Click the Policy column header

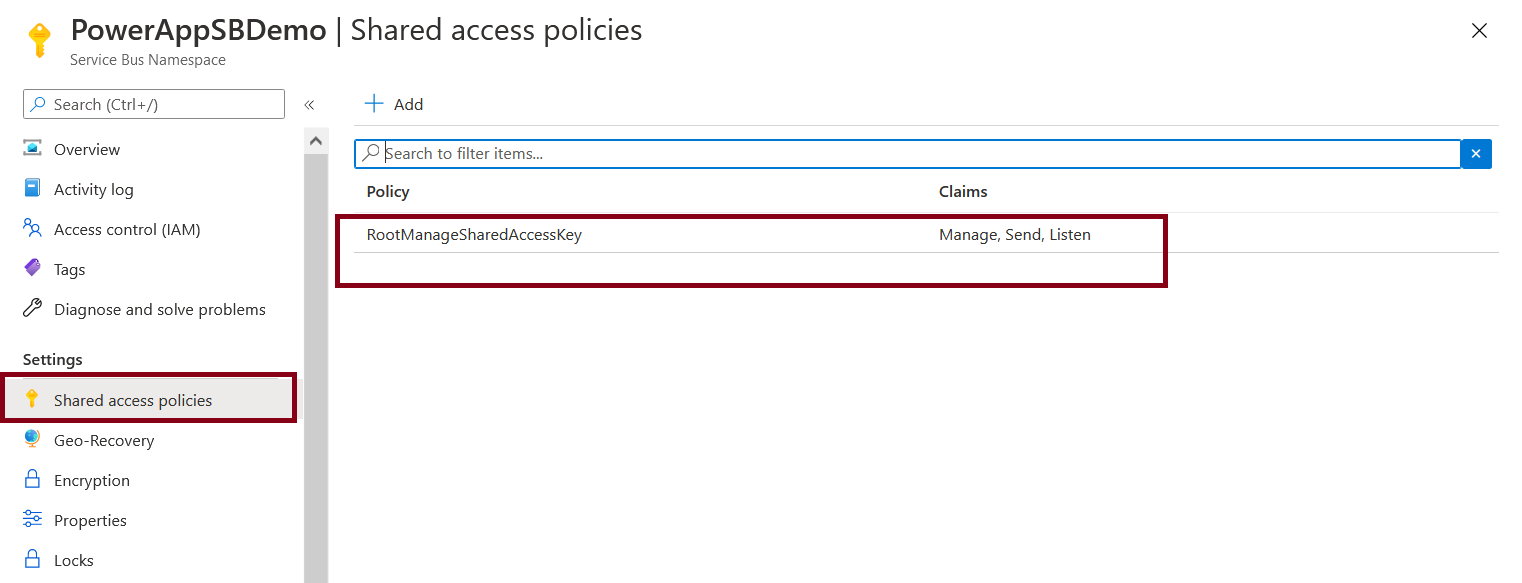(387, 191)
